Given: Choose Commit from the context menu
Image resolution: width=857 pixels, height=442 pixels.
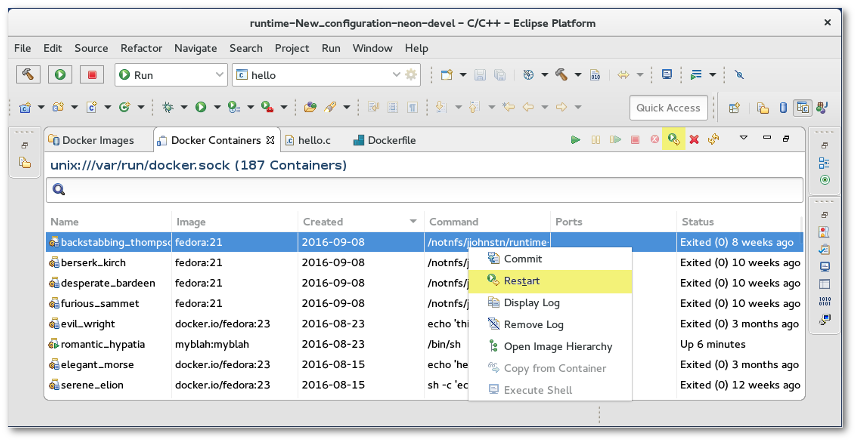Looking at the screenshot, I should tap(550, 259).
